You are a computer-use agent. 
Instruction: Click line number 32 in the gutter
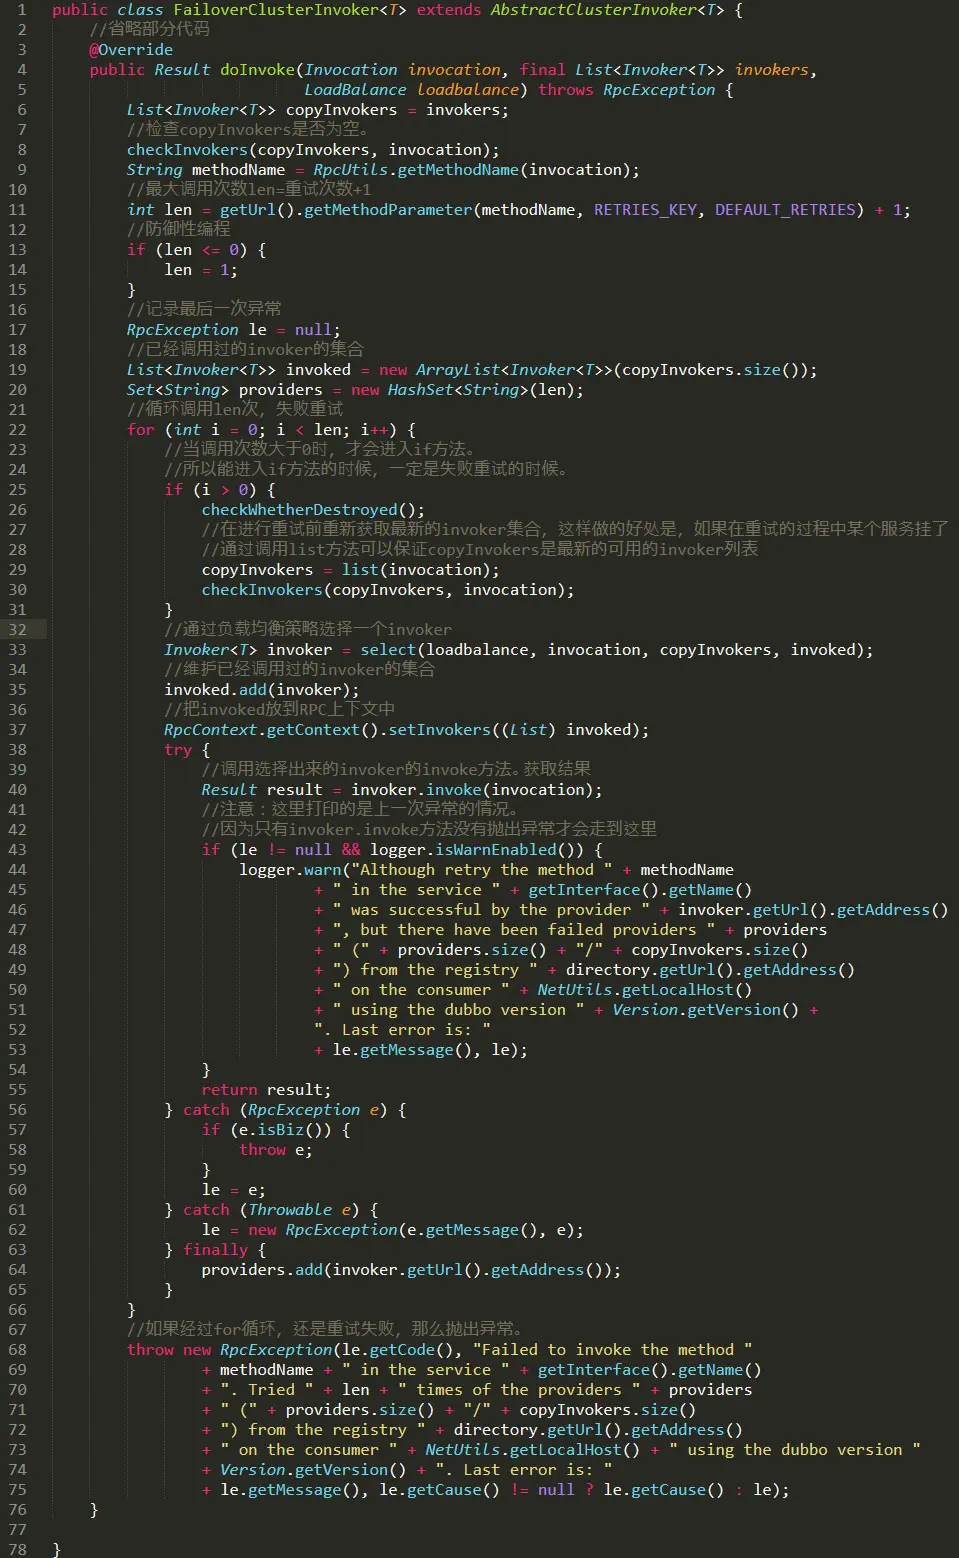point(18,630)
